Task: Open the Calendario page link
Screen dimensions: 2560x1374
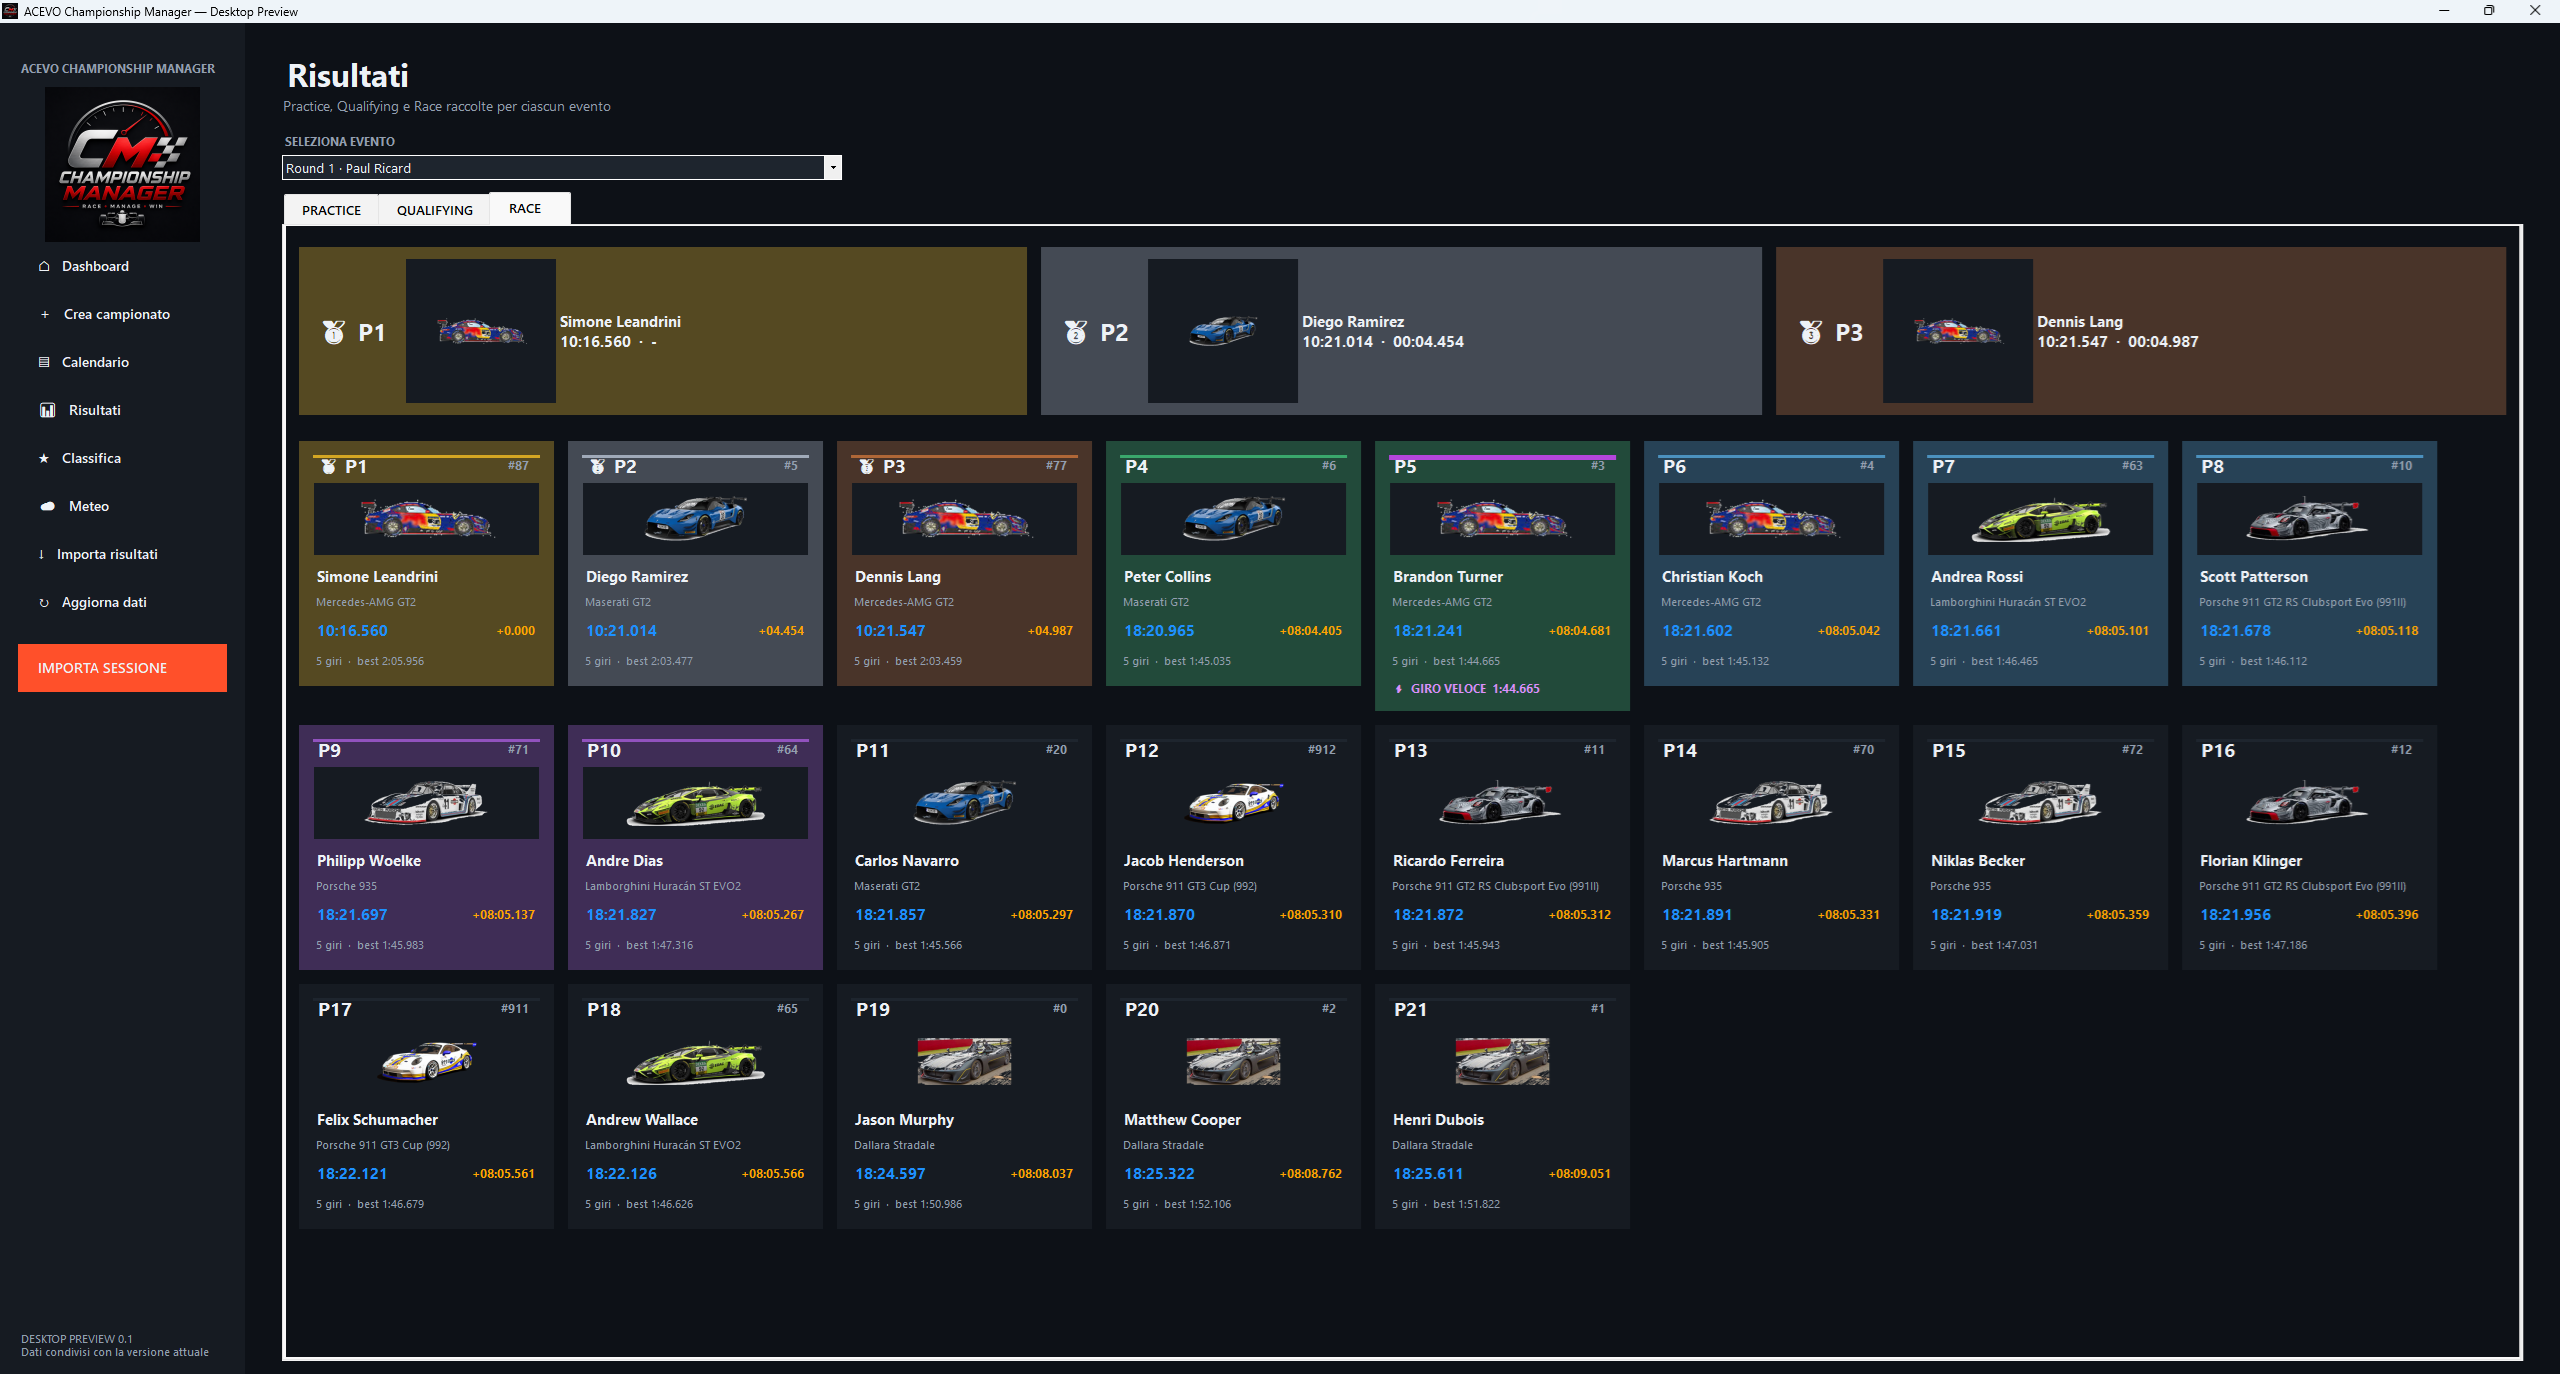Action: coord(95,362)
